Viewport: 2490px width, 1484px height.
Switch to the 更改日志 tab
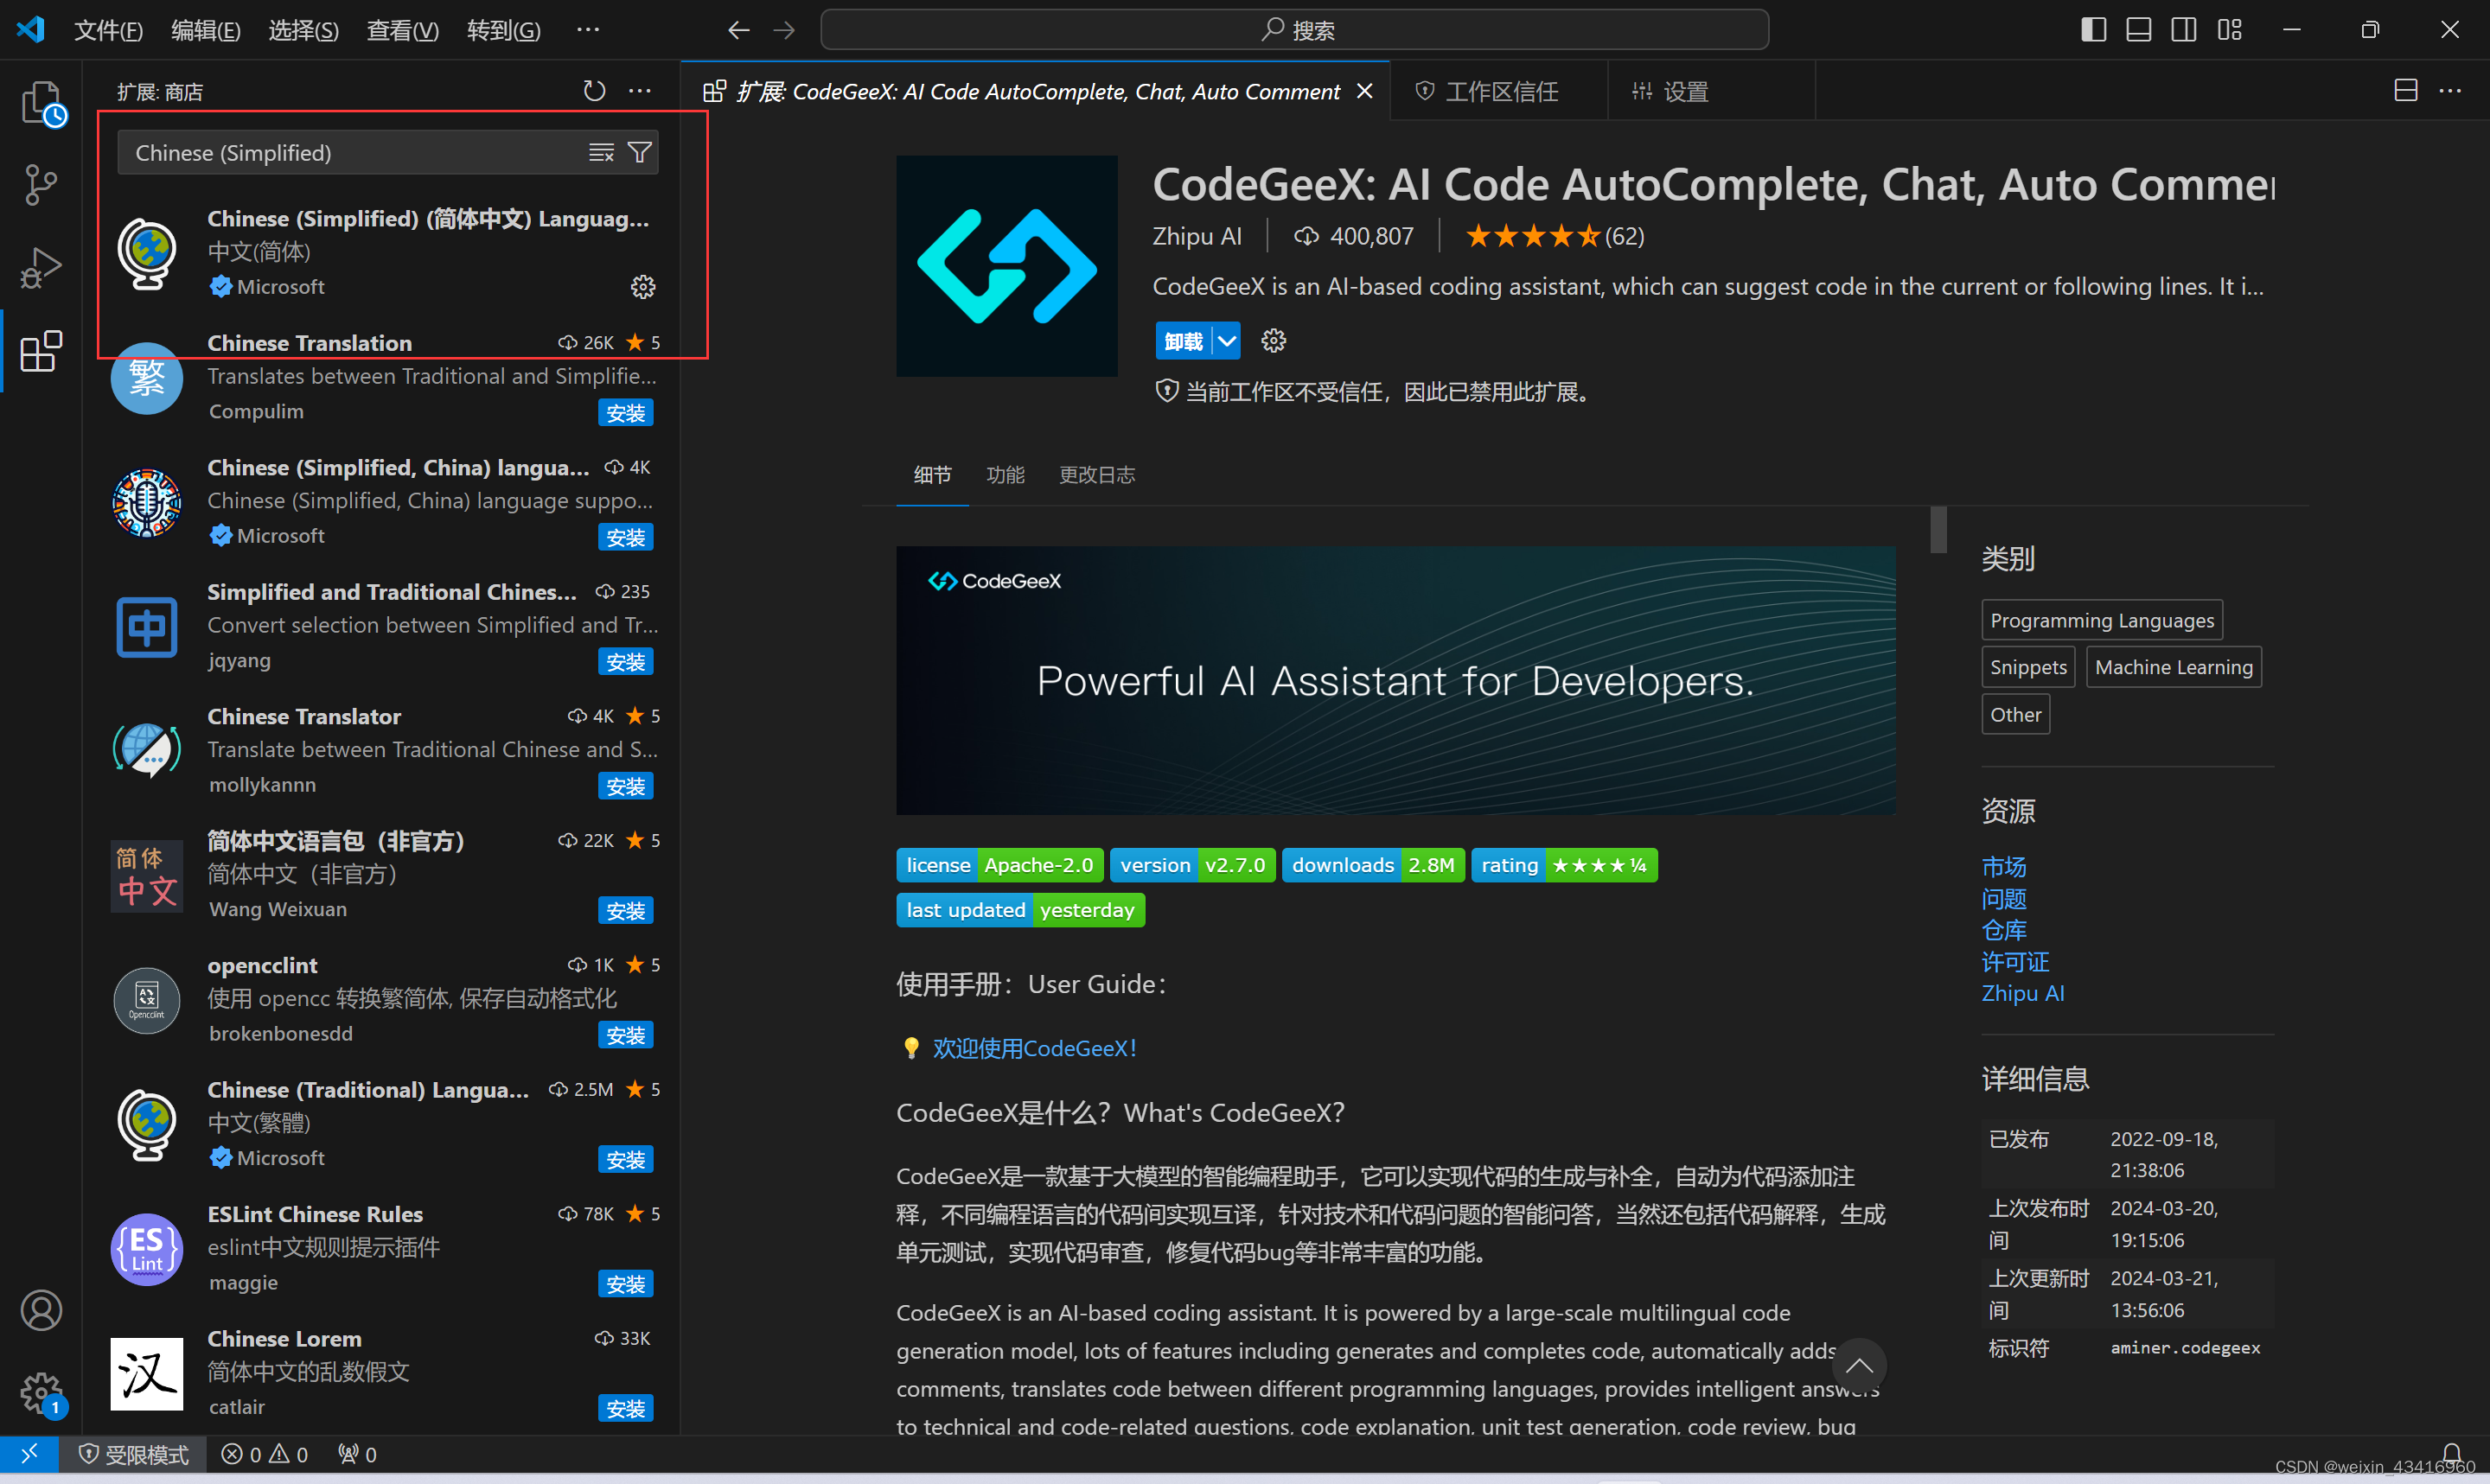coord(1097,475)
